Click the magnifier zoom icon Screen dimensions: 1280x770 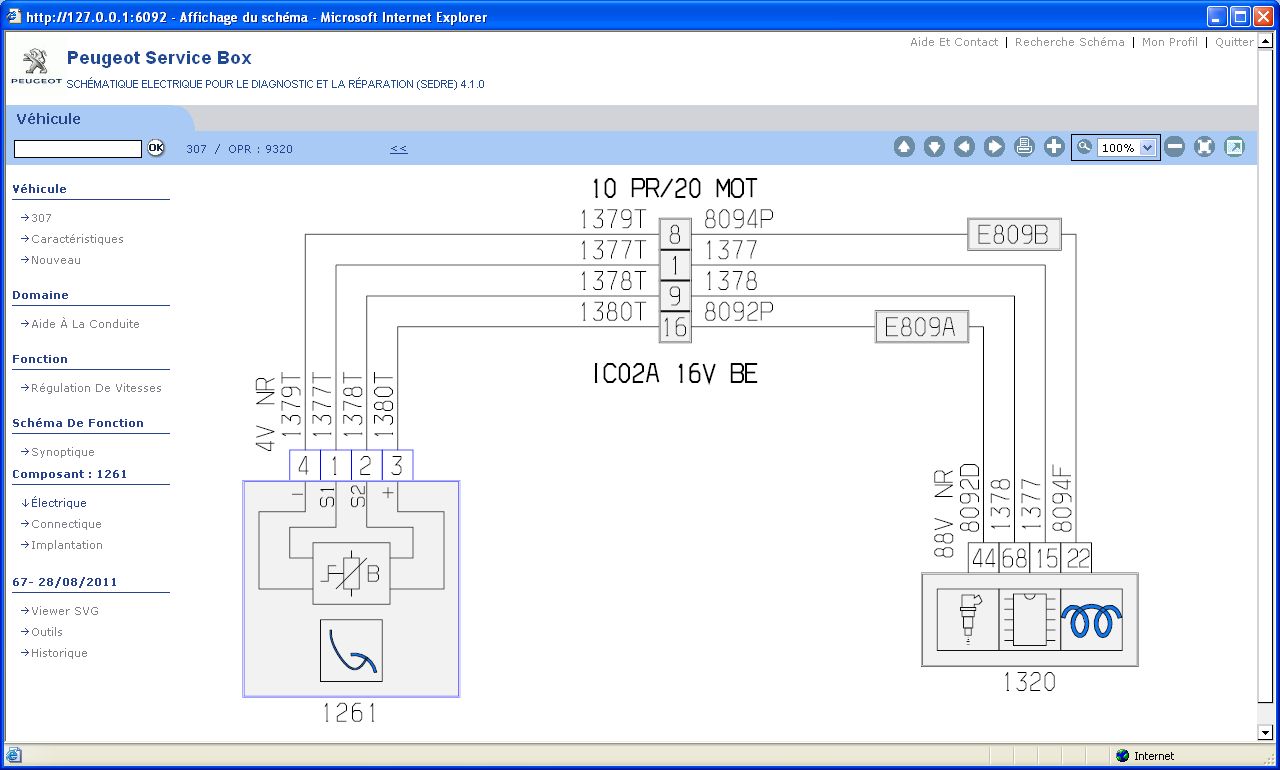tap(1084, 147)
